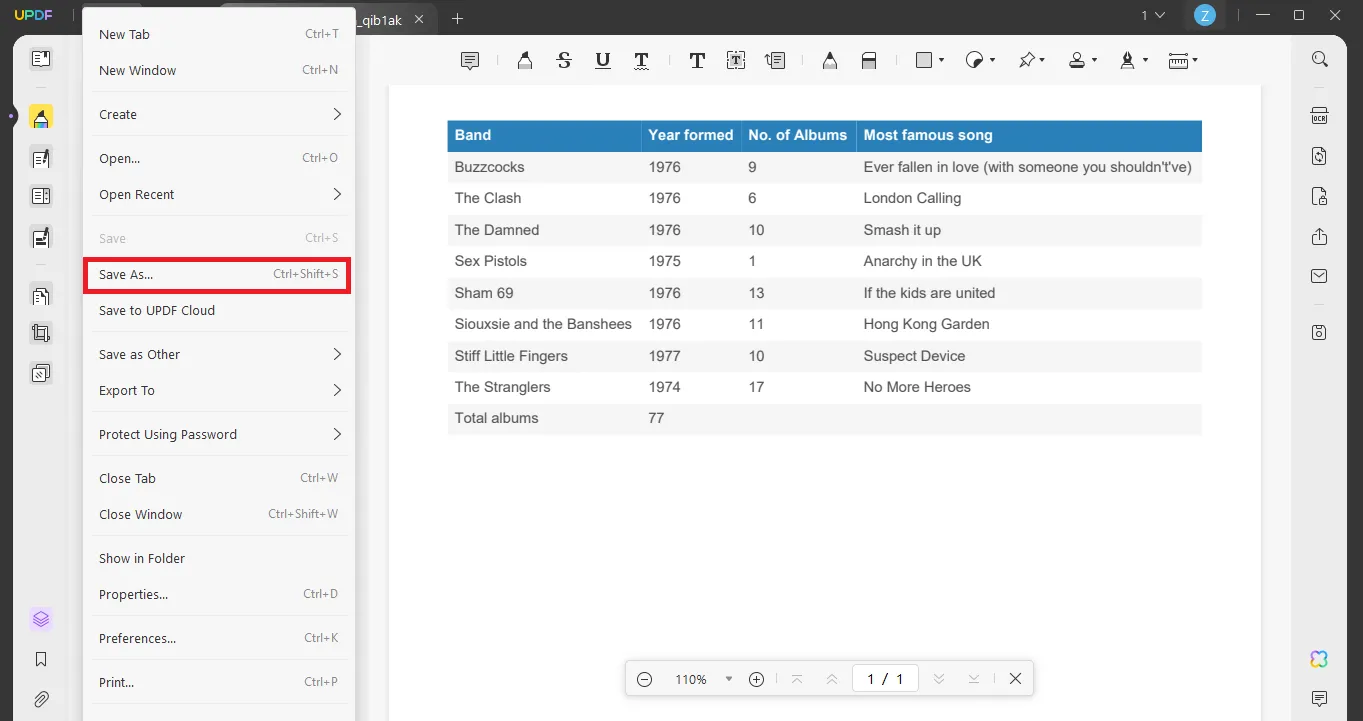Open the zoom percentage dropdown
This screenshot has height=721, width=1363.
(729, 679)
